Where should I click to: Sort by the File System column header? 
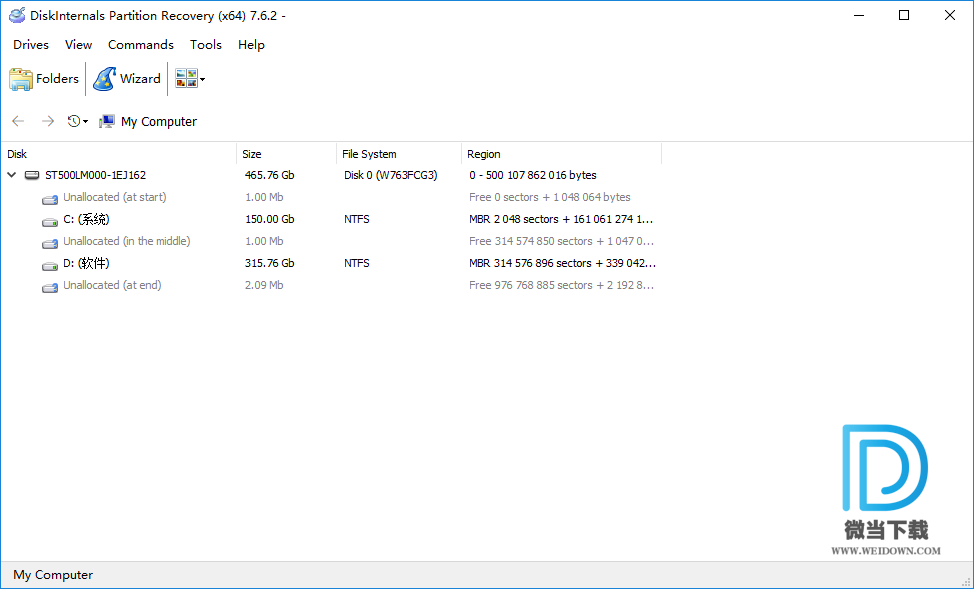[x=399, y=154]
